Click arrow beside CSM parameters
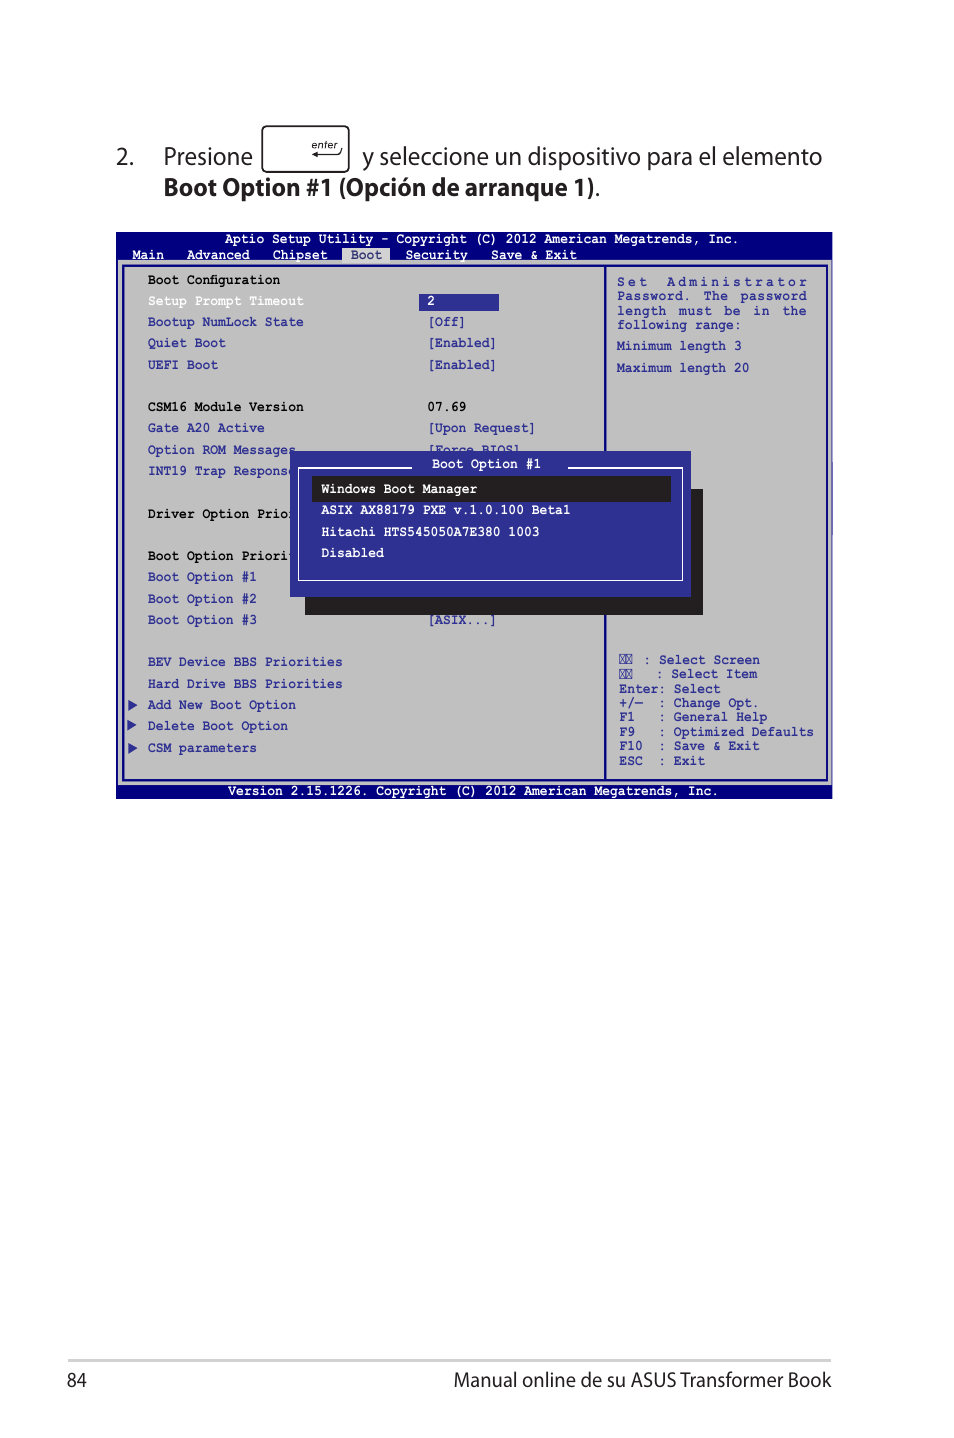 pos(132,748)
